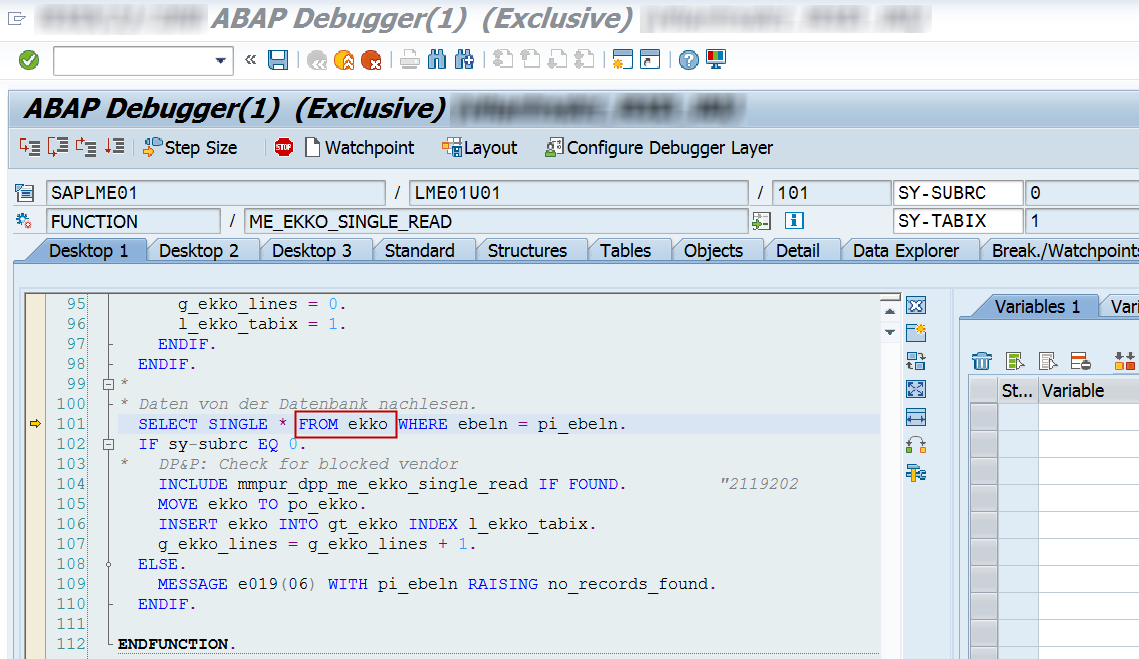Save using the disk icon
The height and width of the screenshot is (659, 1139).
click(x=280, y=60)
